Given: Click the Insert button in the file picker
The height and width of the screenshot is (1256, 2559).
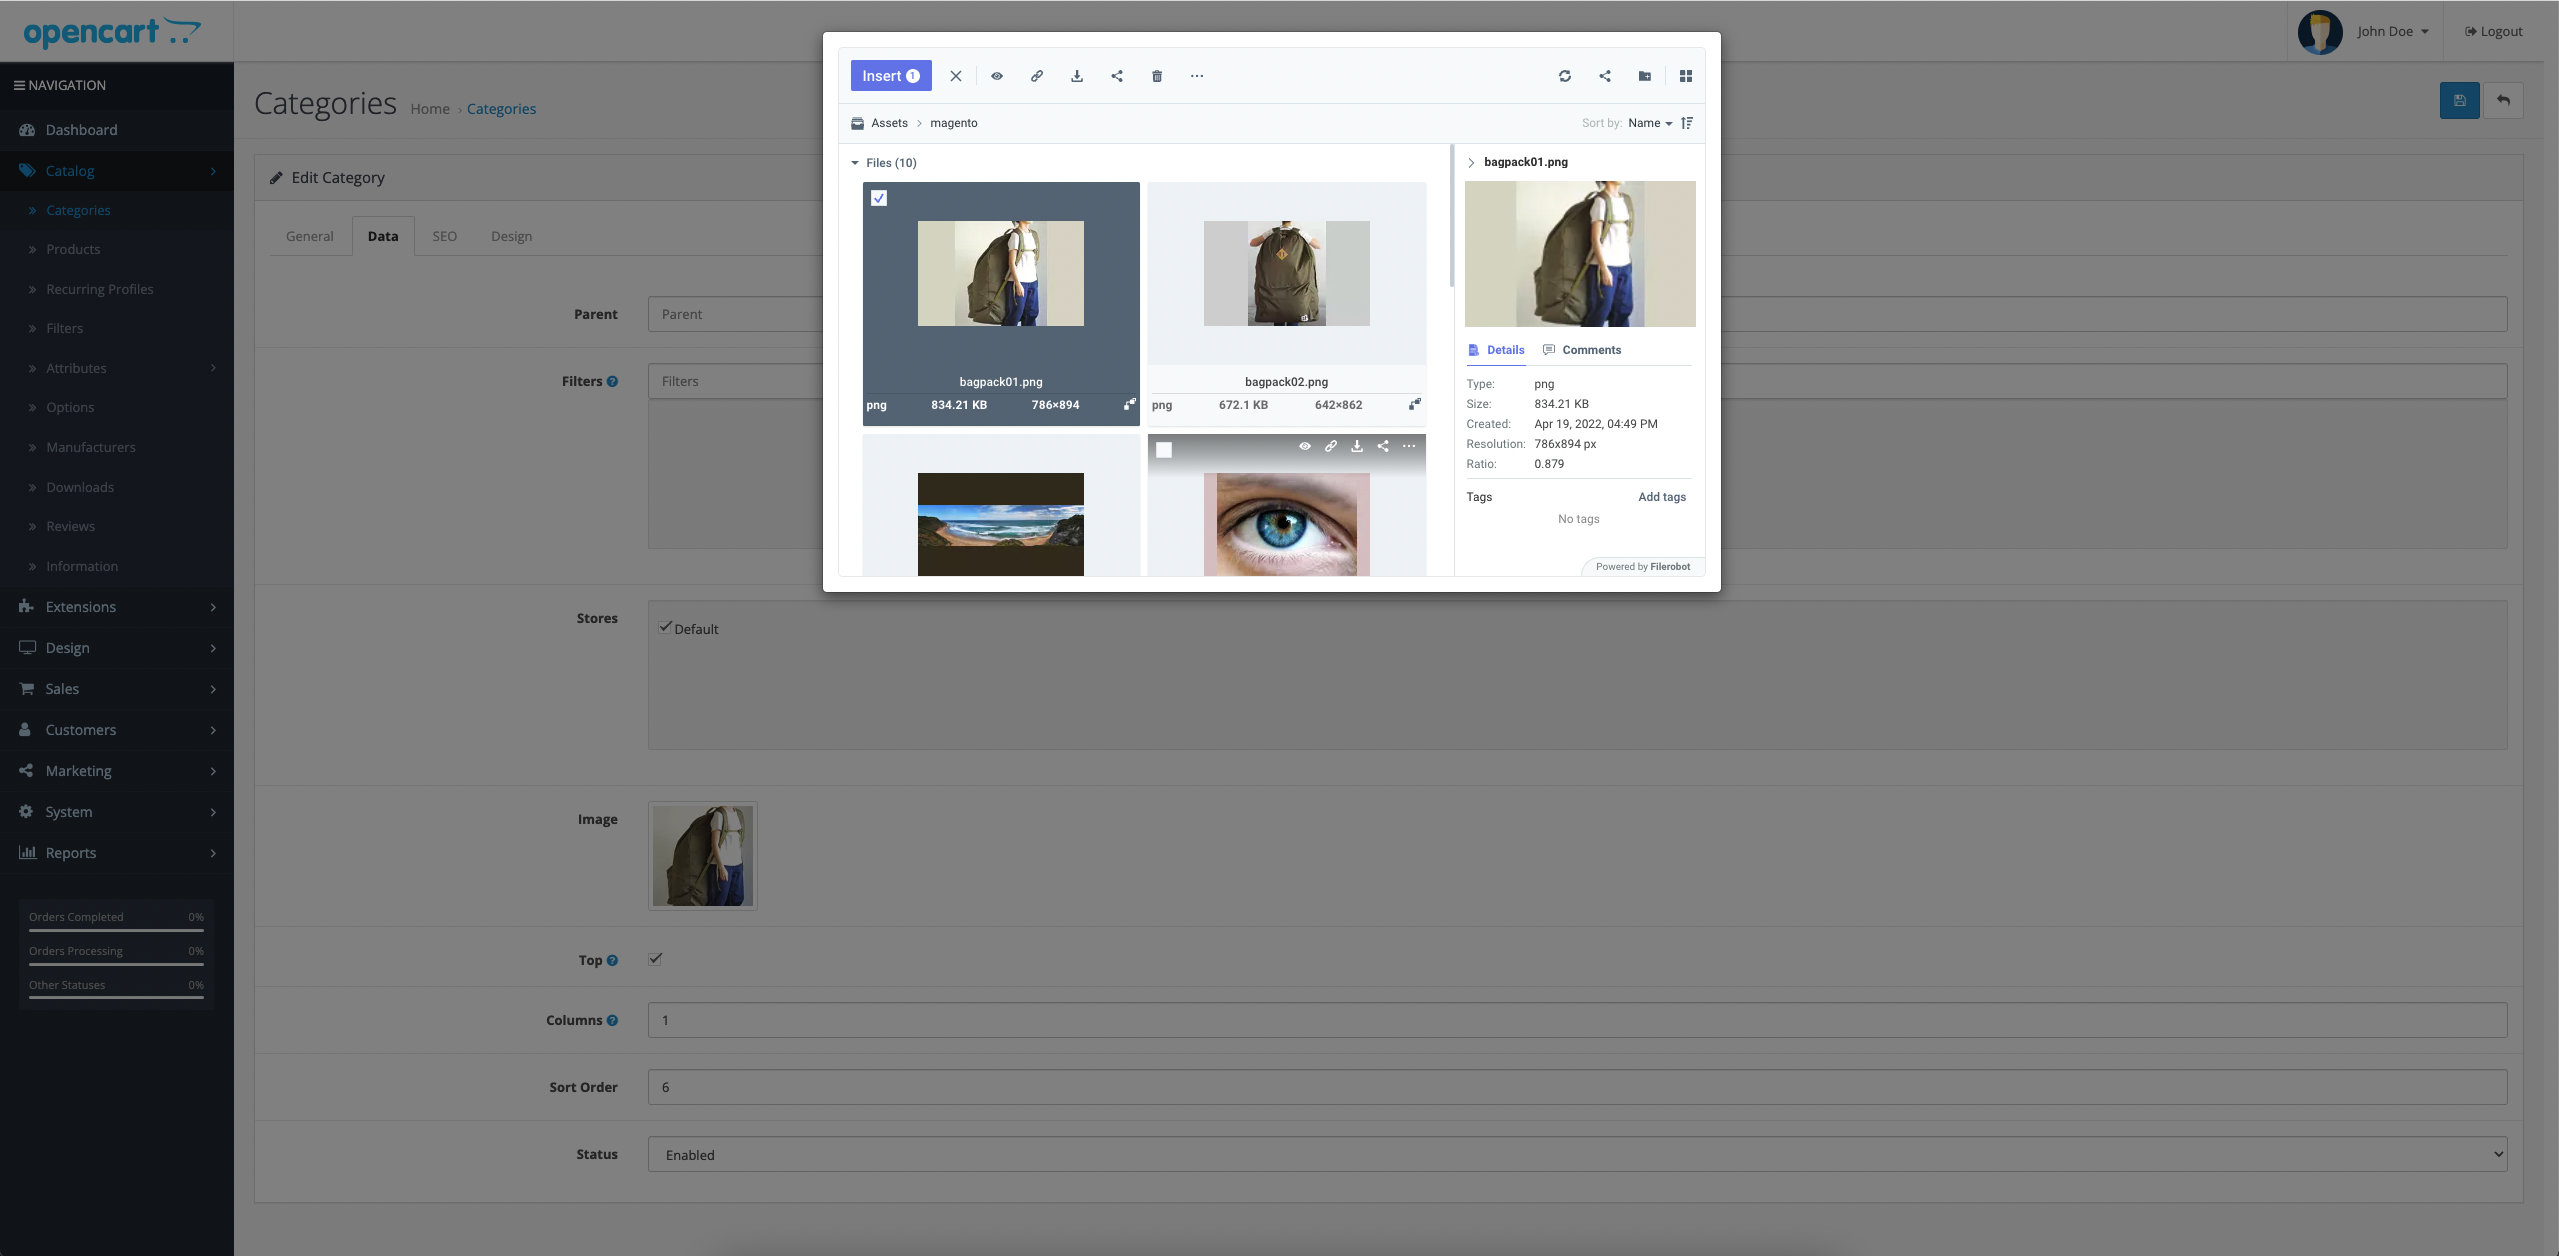Looking at the screenshot, I should click(890, 76).
